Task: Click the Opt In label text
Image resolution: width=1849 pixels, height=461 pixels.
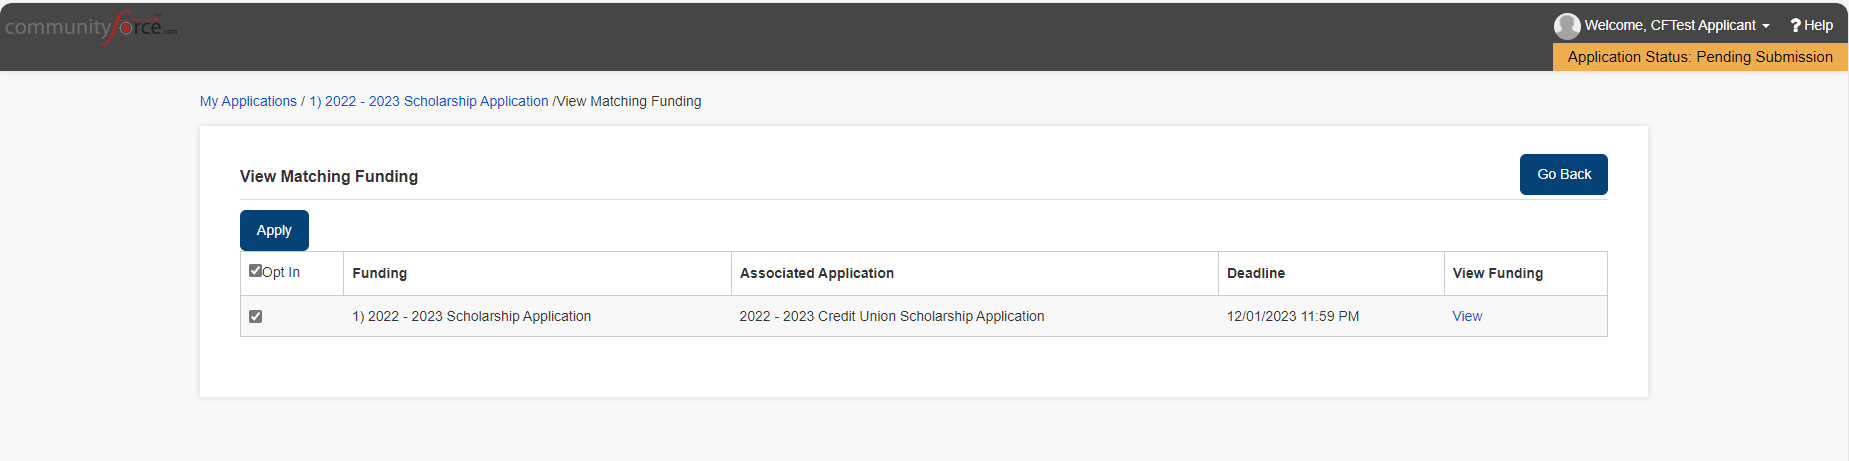Action: click(x=281, y=272)
